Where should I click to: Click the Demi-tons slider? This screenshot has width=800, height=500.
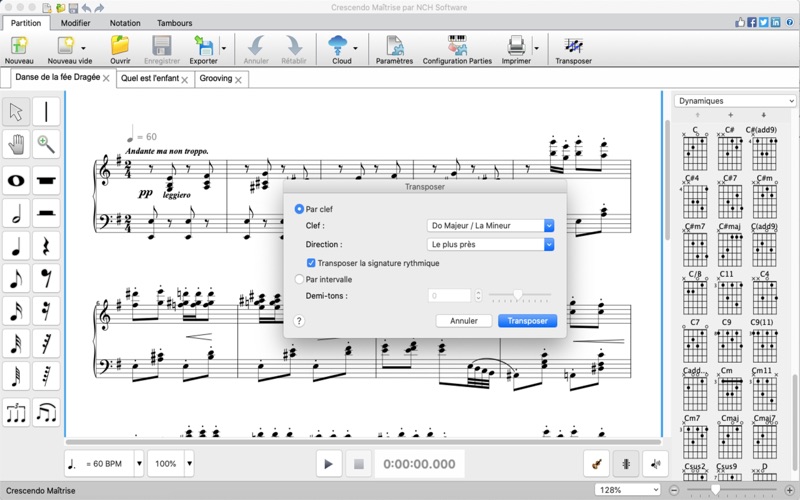pyautogui.click(x=520, y=295)
